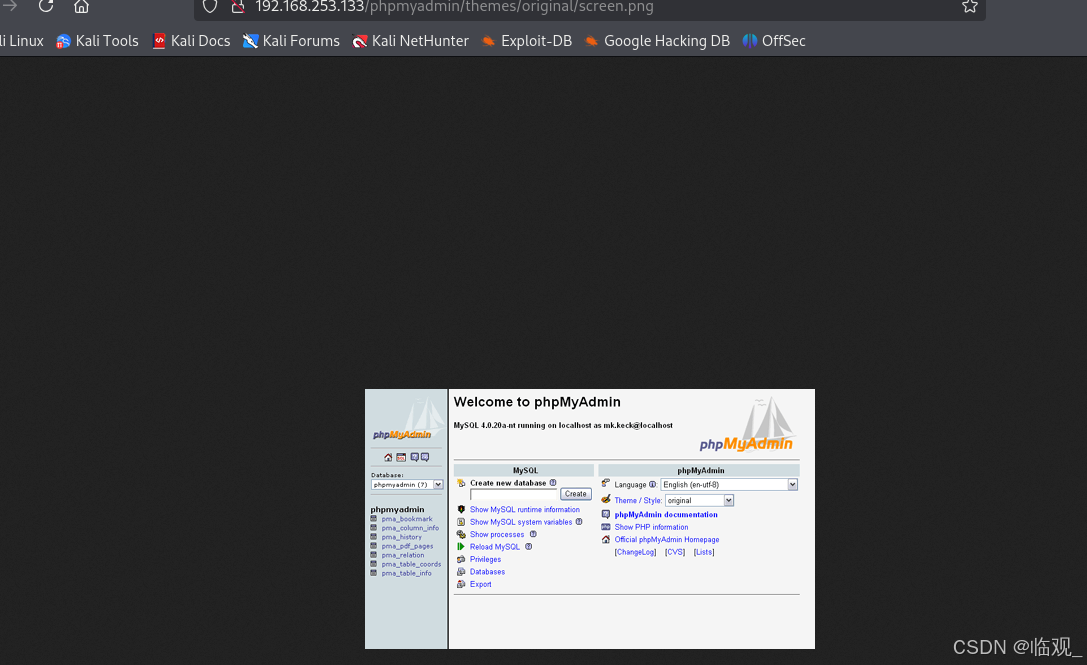Screen dimensions: 1087x665
Task: Bookmark this page with the star icon
Action: (x=969, y=6)
